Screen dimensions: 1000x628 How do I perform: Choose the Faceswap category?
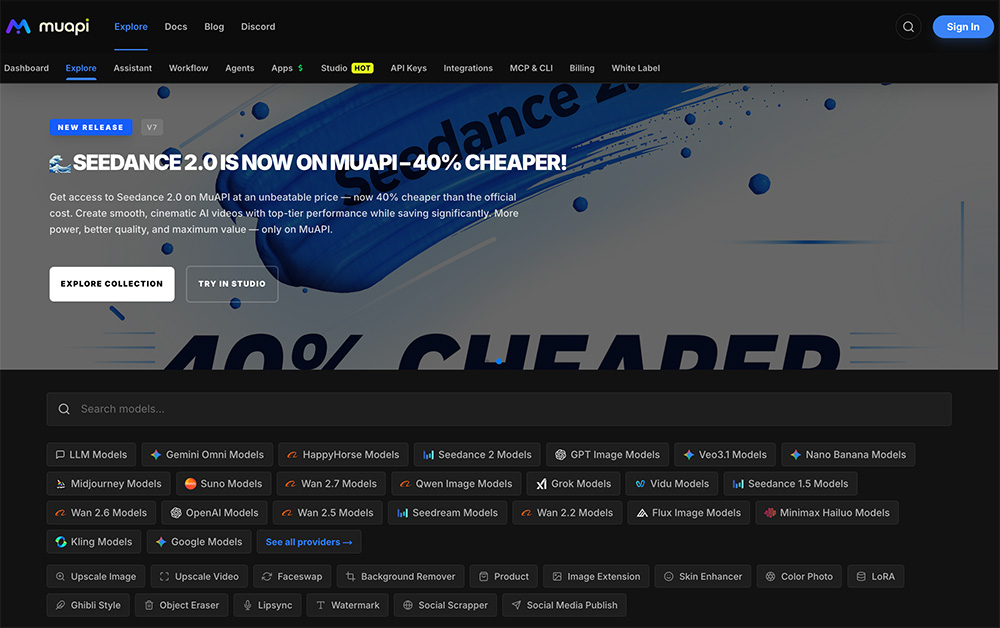coord(292,576)
